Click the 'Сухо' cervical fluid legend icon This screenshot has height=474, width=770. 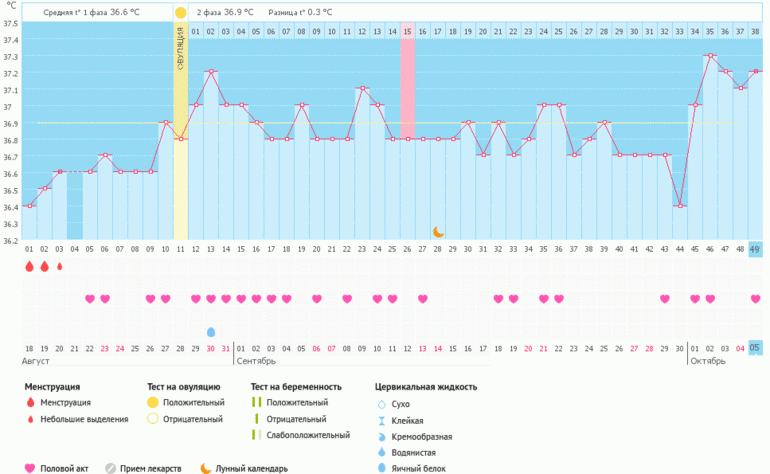click(x=381, y=404)
